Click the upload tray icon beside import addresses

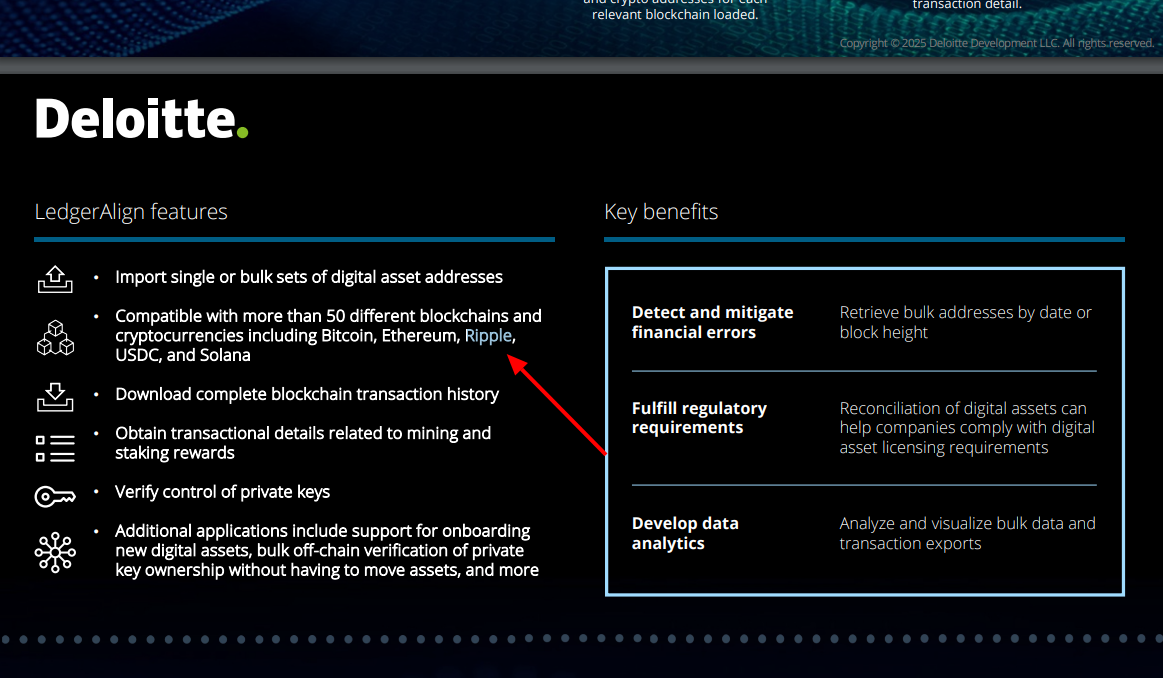pos(55,280)
